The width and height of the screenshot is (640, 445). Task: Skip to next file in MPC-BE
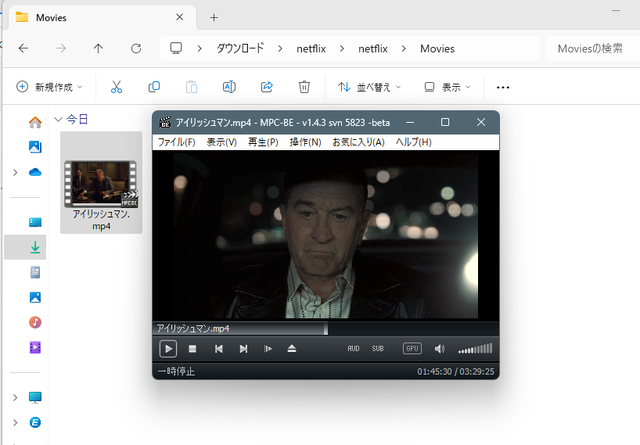243,349
